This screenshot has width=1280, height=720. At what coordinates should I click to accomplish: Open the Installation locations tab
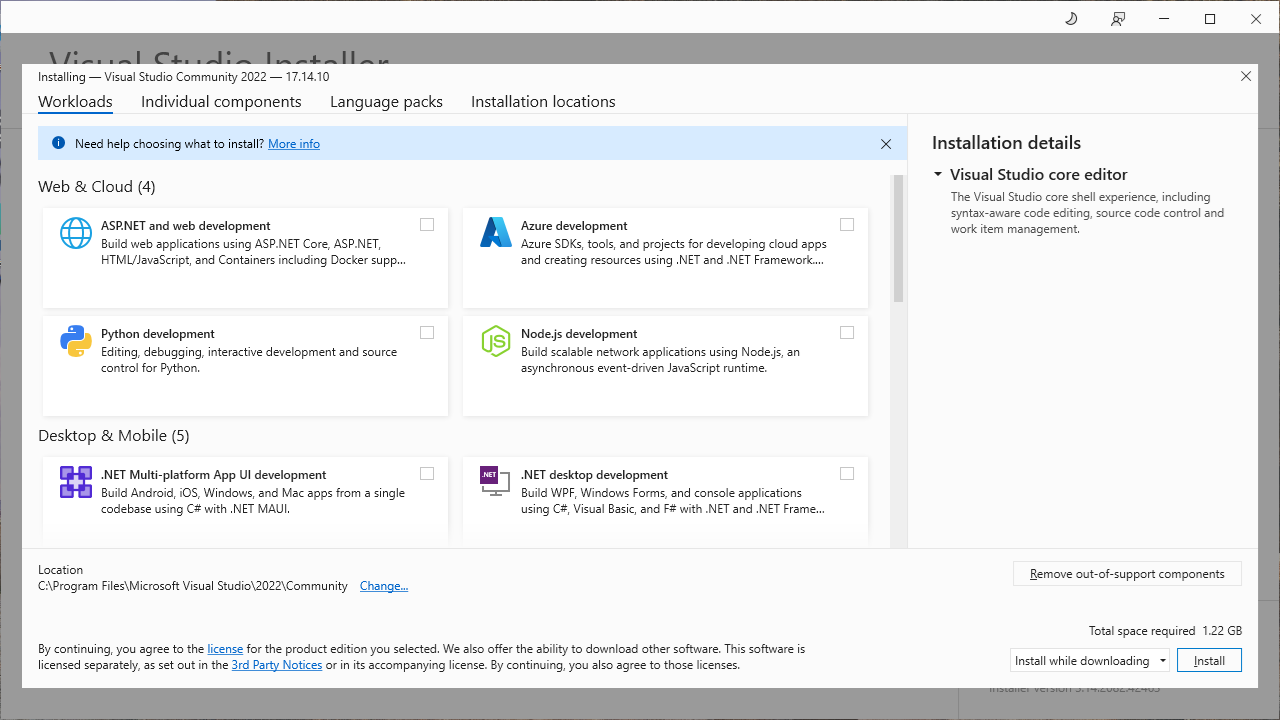point(543,102)
